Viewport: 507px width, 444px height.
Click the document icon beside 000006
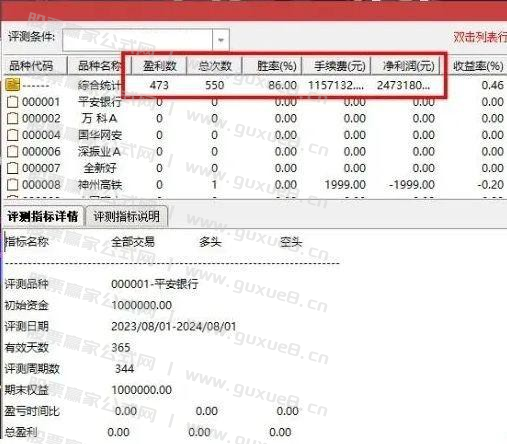coord(13,151)
